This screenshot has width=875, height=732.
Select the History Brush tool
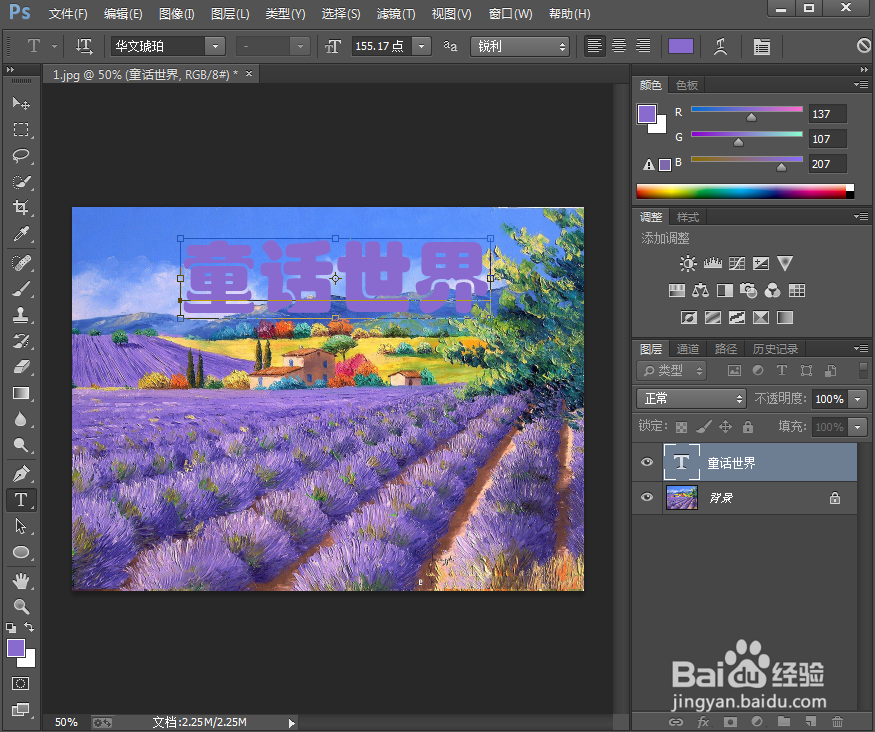coord(21,341)
